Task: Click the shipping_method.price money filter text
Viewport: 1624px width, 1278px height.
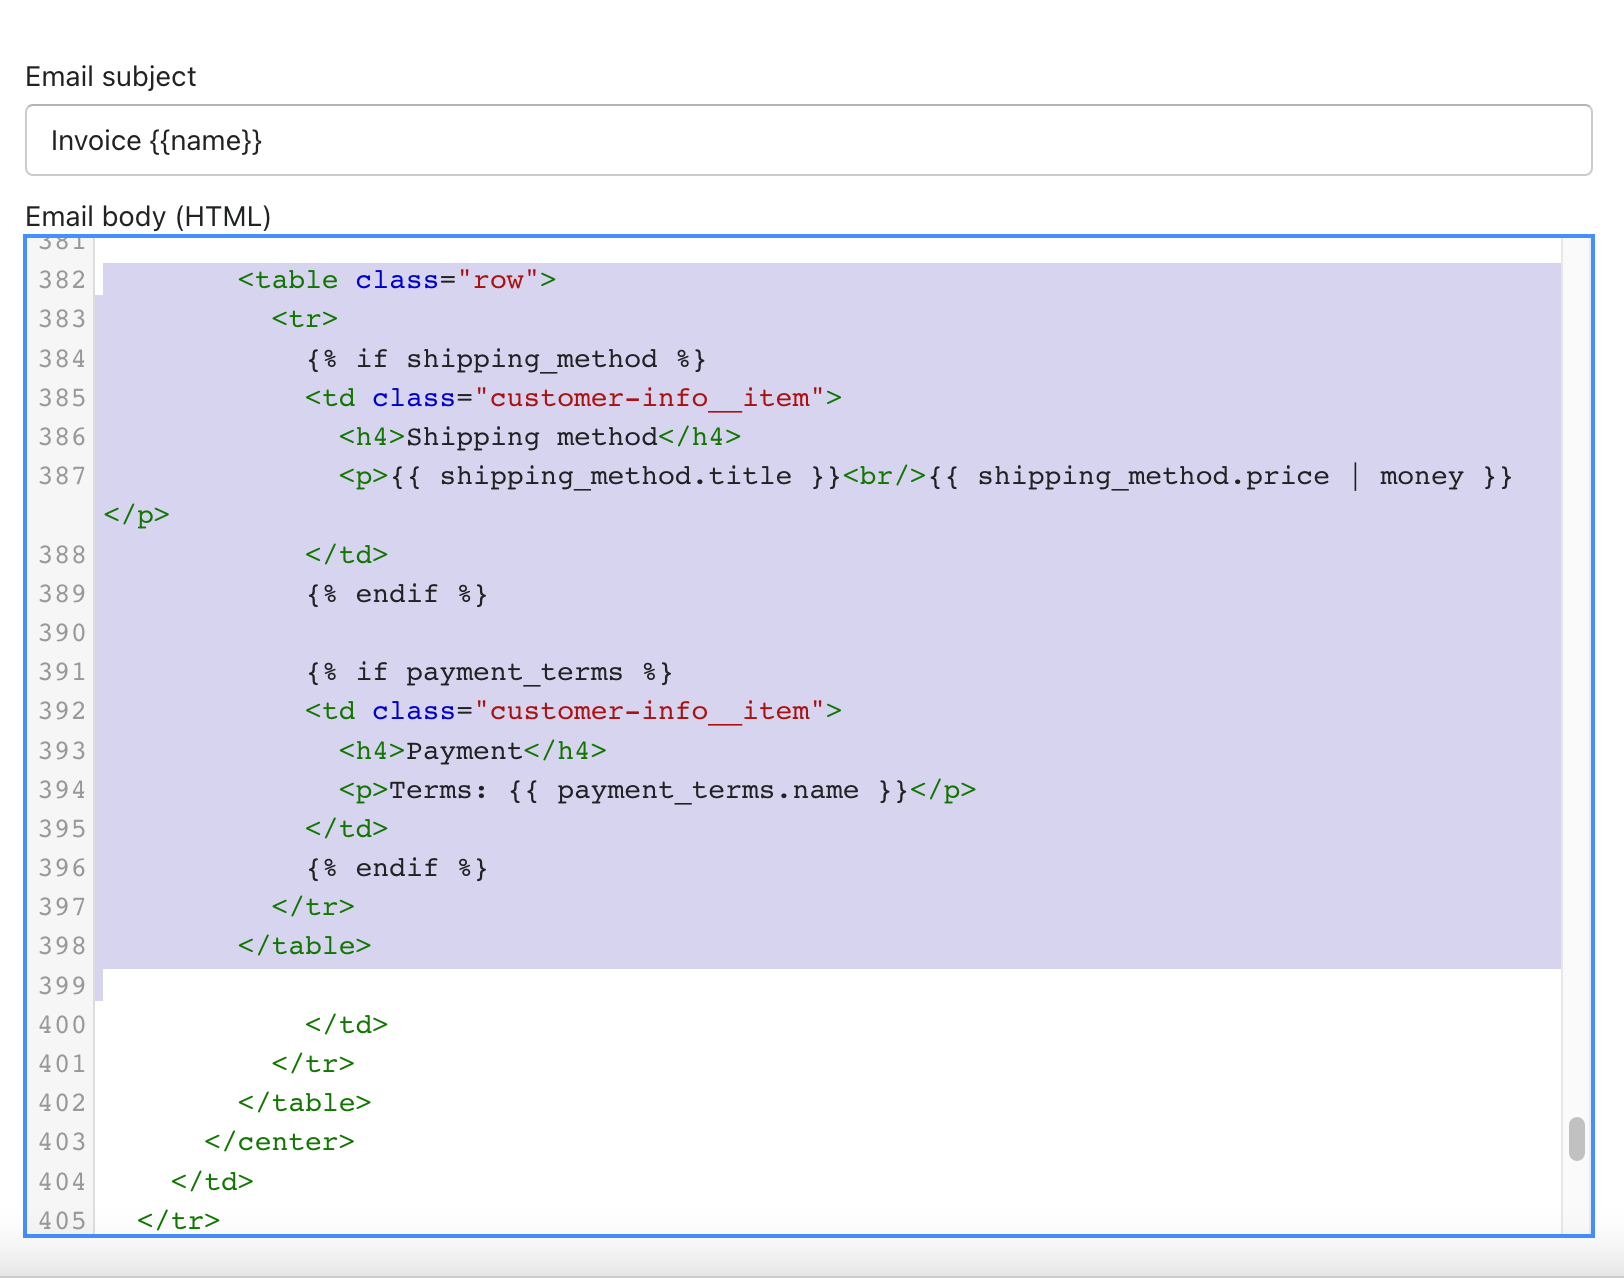Action: (1220, 476)
